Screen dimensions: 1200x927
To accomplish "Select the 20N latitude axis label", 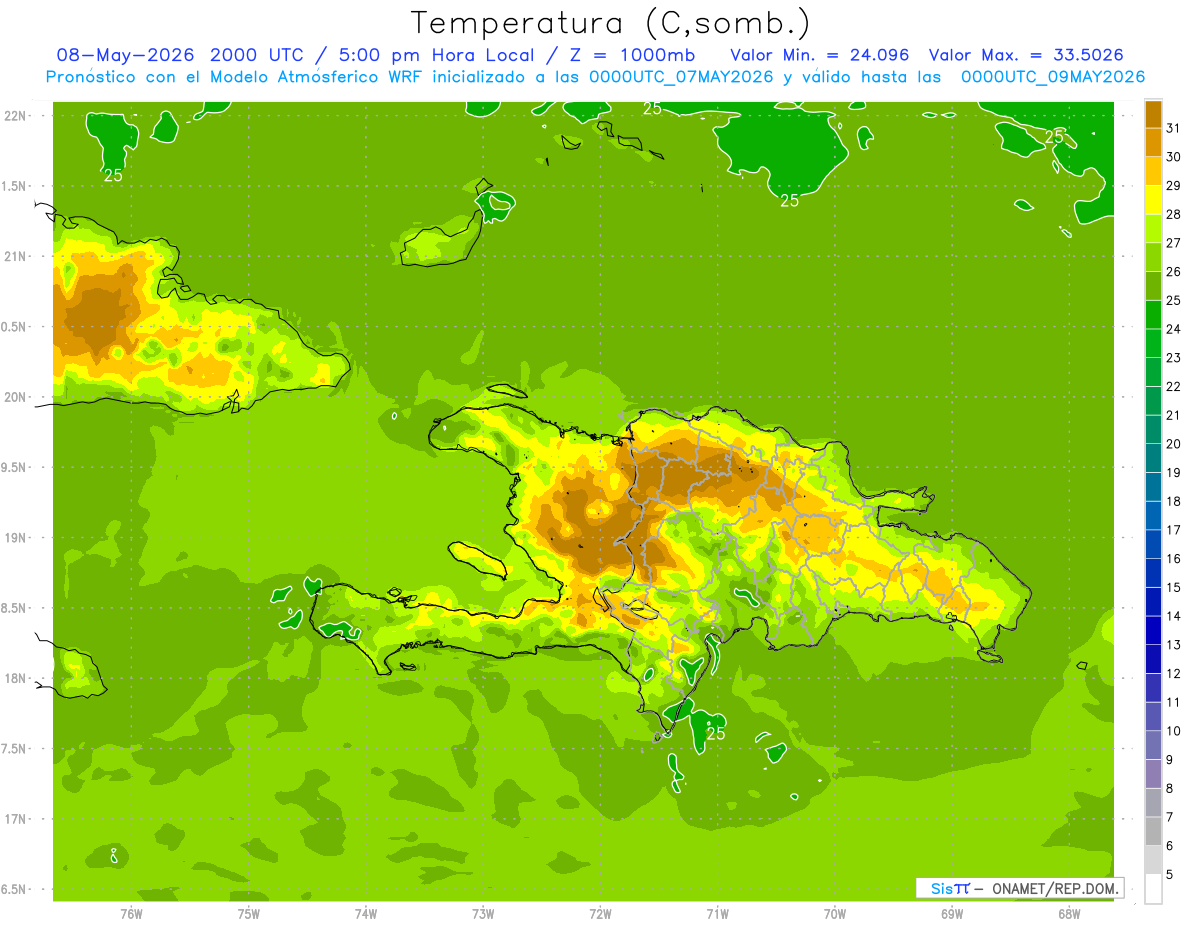I will [x=15, y=397].
